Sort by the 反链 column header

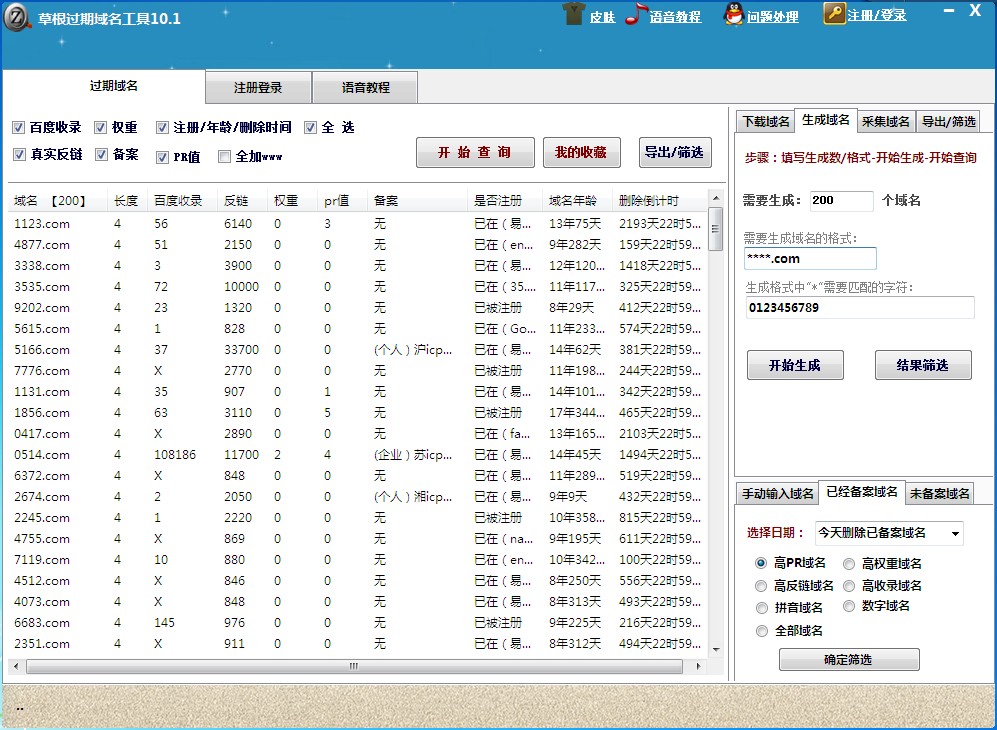pyautogui.click(x=242, y=201)
